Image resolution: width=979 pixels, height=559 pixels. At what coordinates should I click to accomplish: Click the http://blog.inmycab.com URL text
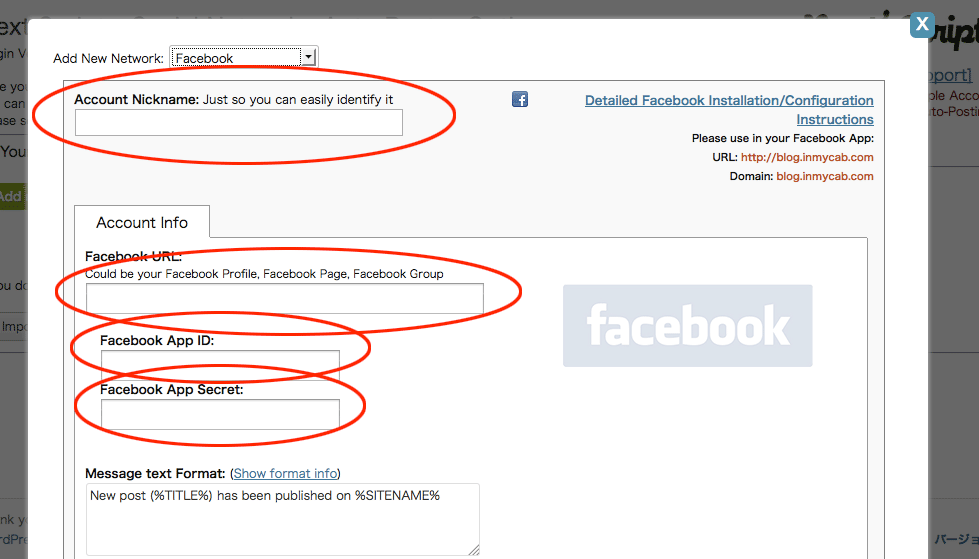point(807,157)
